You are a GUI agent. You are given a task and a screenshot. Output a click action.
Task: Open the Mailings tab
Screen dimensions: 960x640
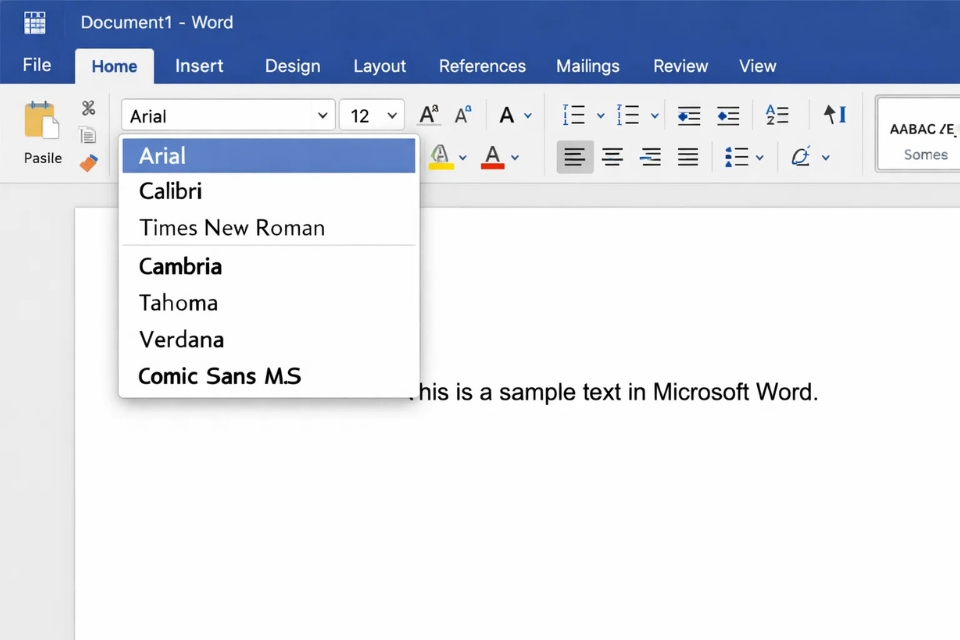(x=588, y=66)
